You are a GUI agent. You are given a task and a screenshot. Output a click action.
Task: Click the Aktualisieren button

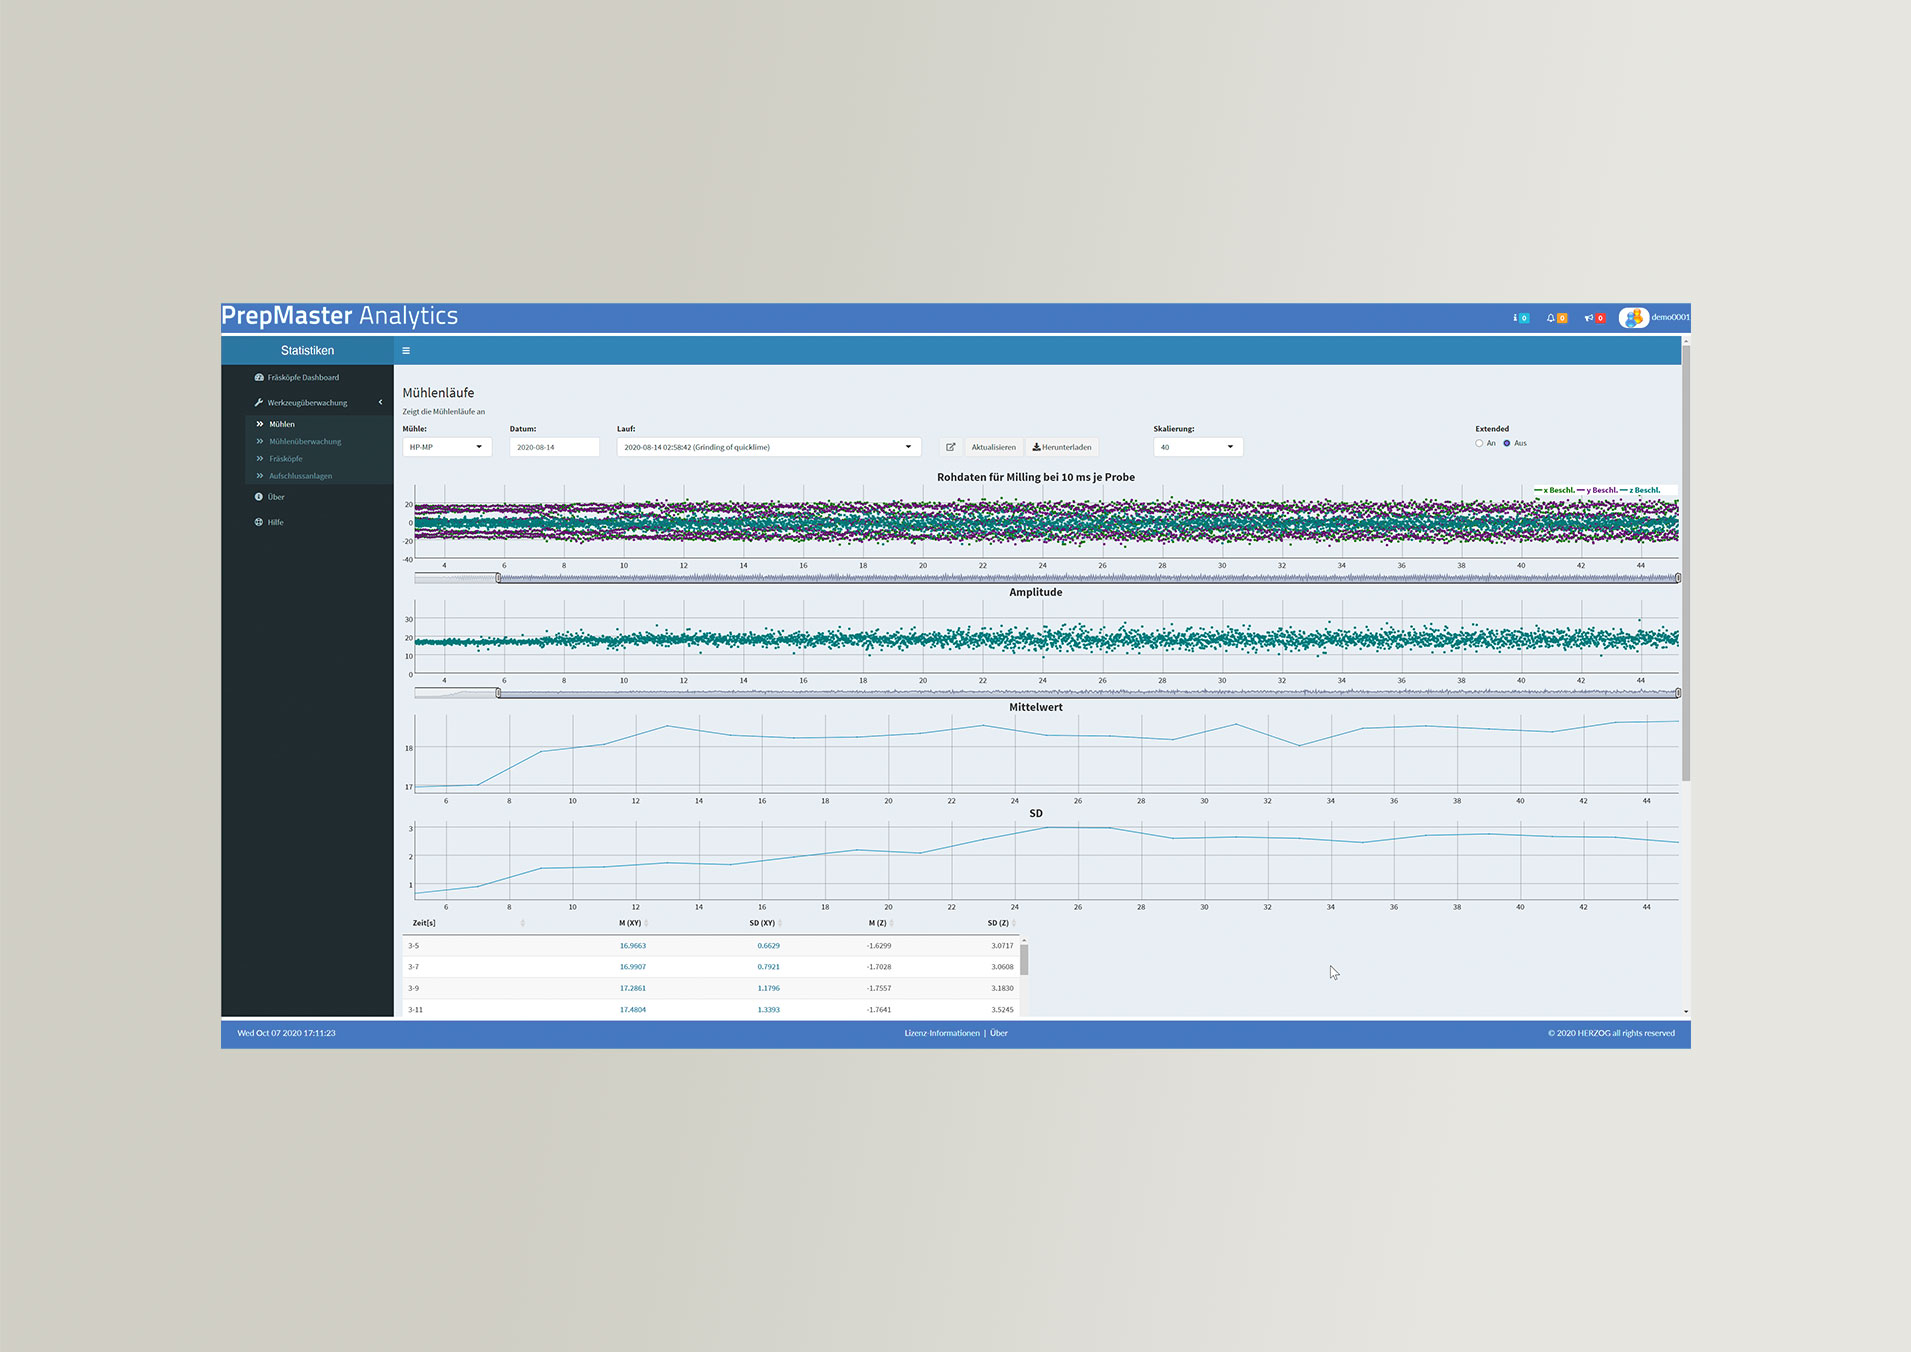(993, 447)
